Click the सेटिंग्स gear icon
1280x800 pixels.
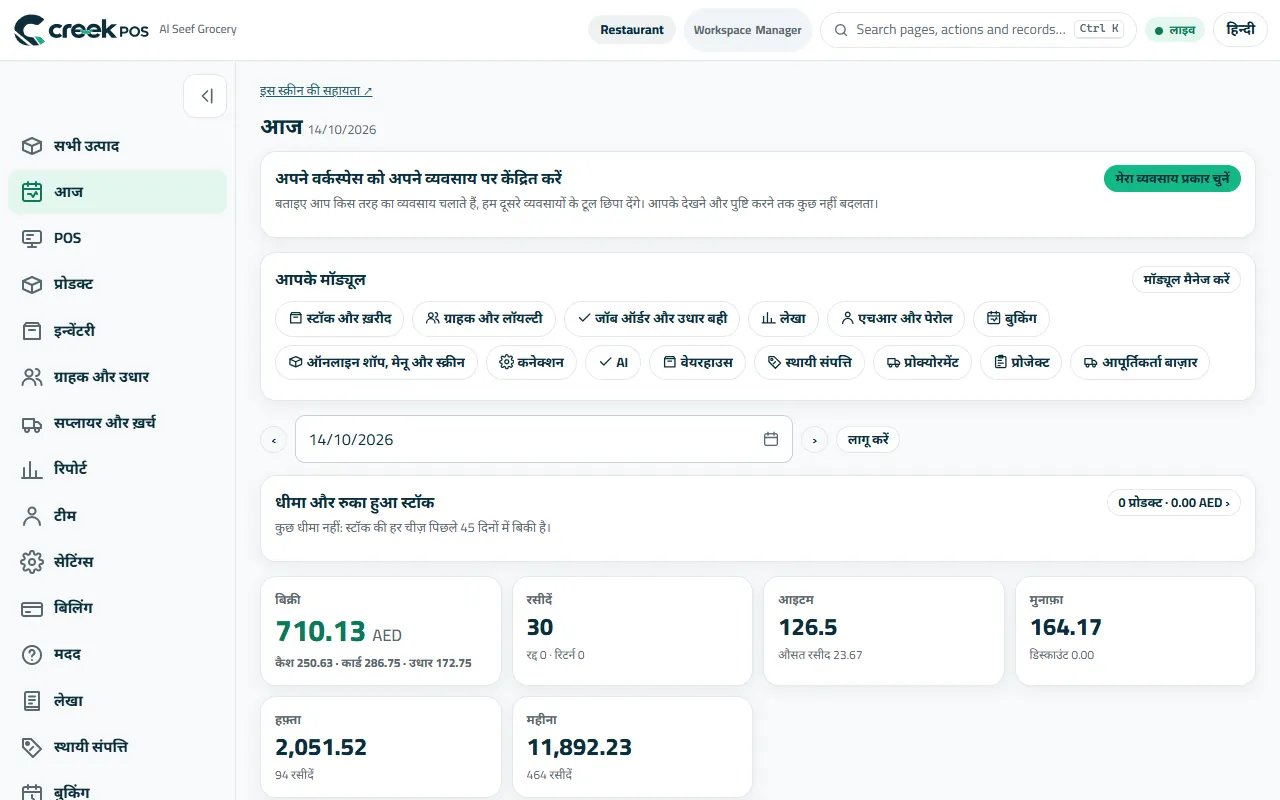point(32,562)
